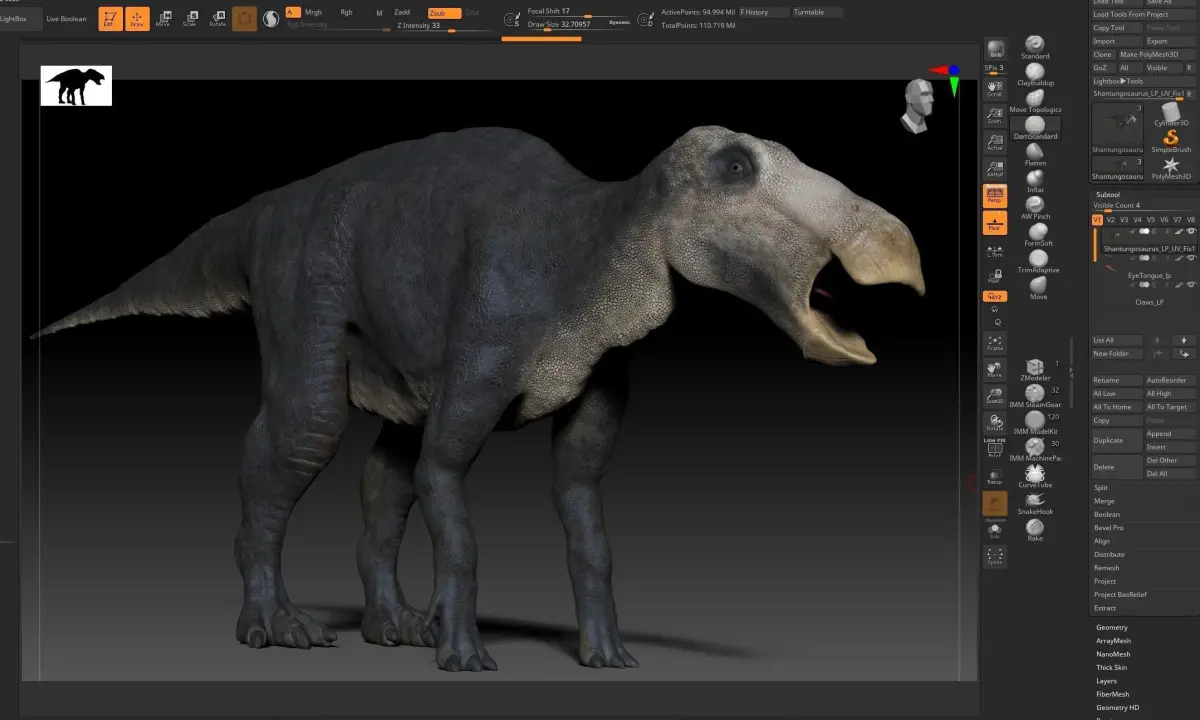
Task: Select the Inflat brush
Action: (x=1035, y=181)
